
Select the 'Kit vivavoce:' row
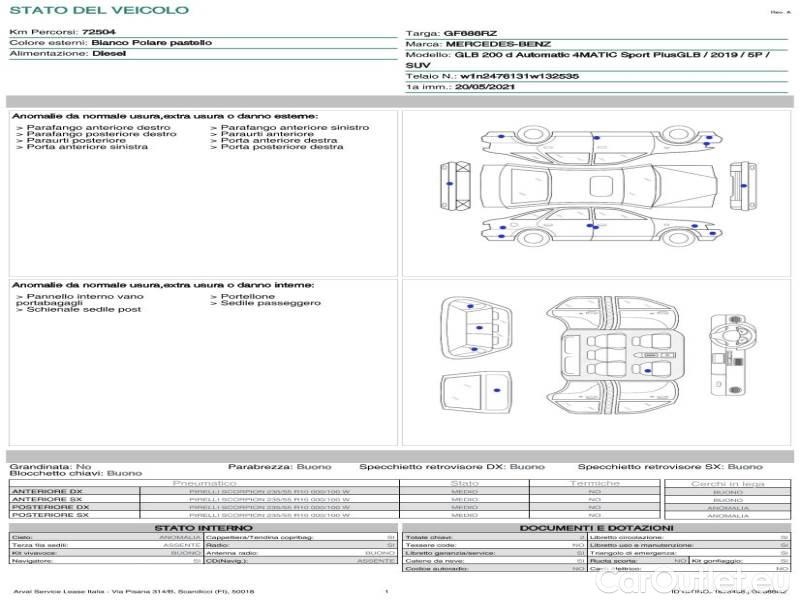pyautogui.click(x=106, y=553)
